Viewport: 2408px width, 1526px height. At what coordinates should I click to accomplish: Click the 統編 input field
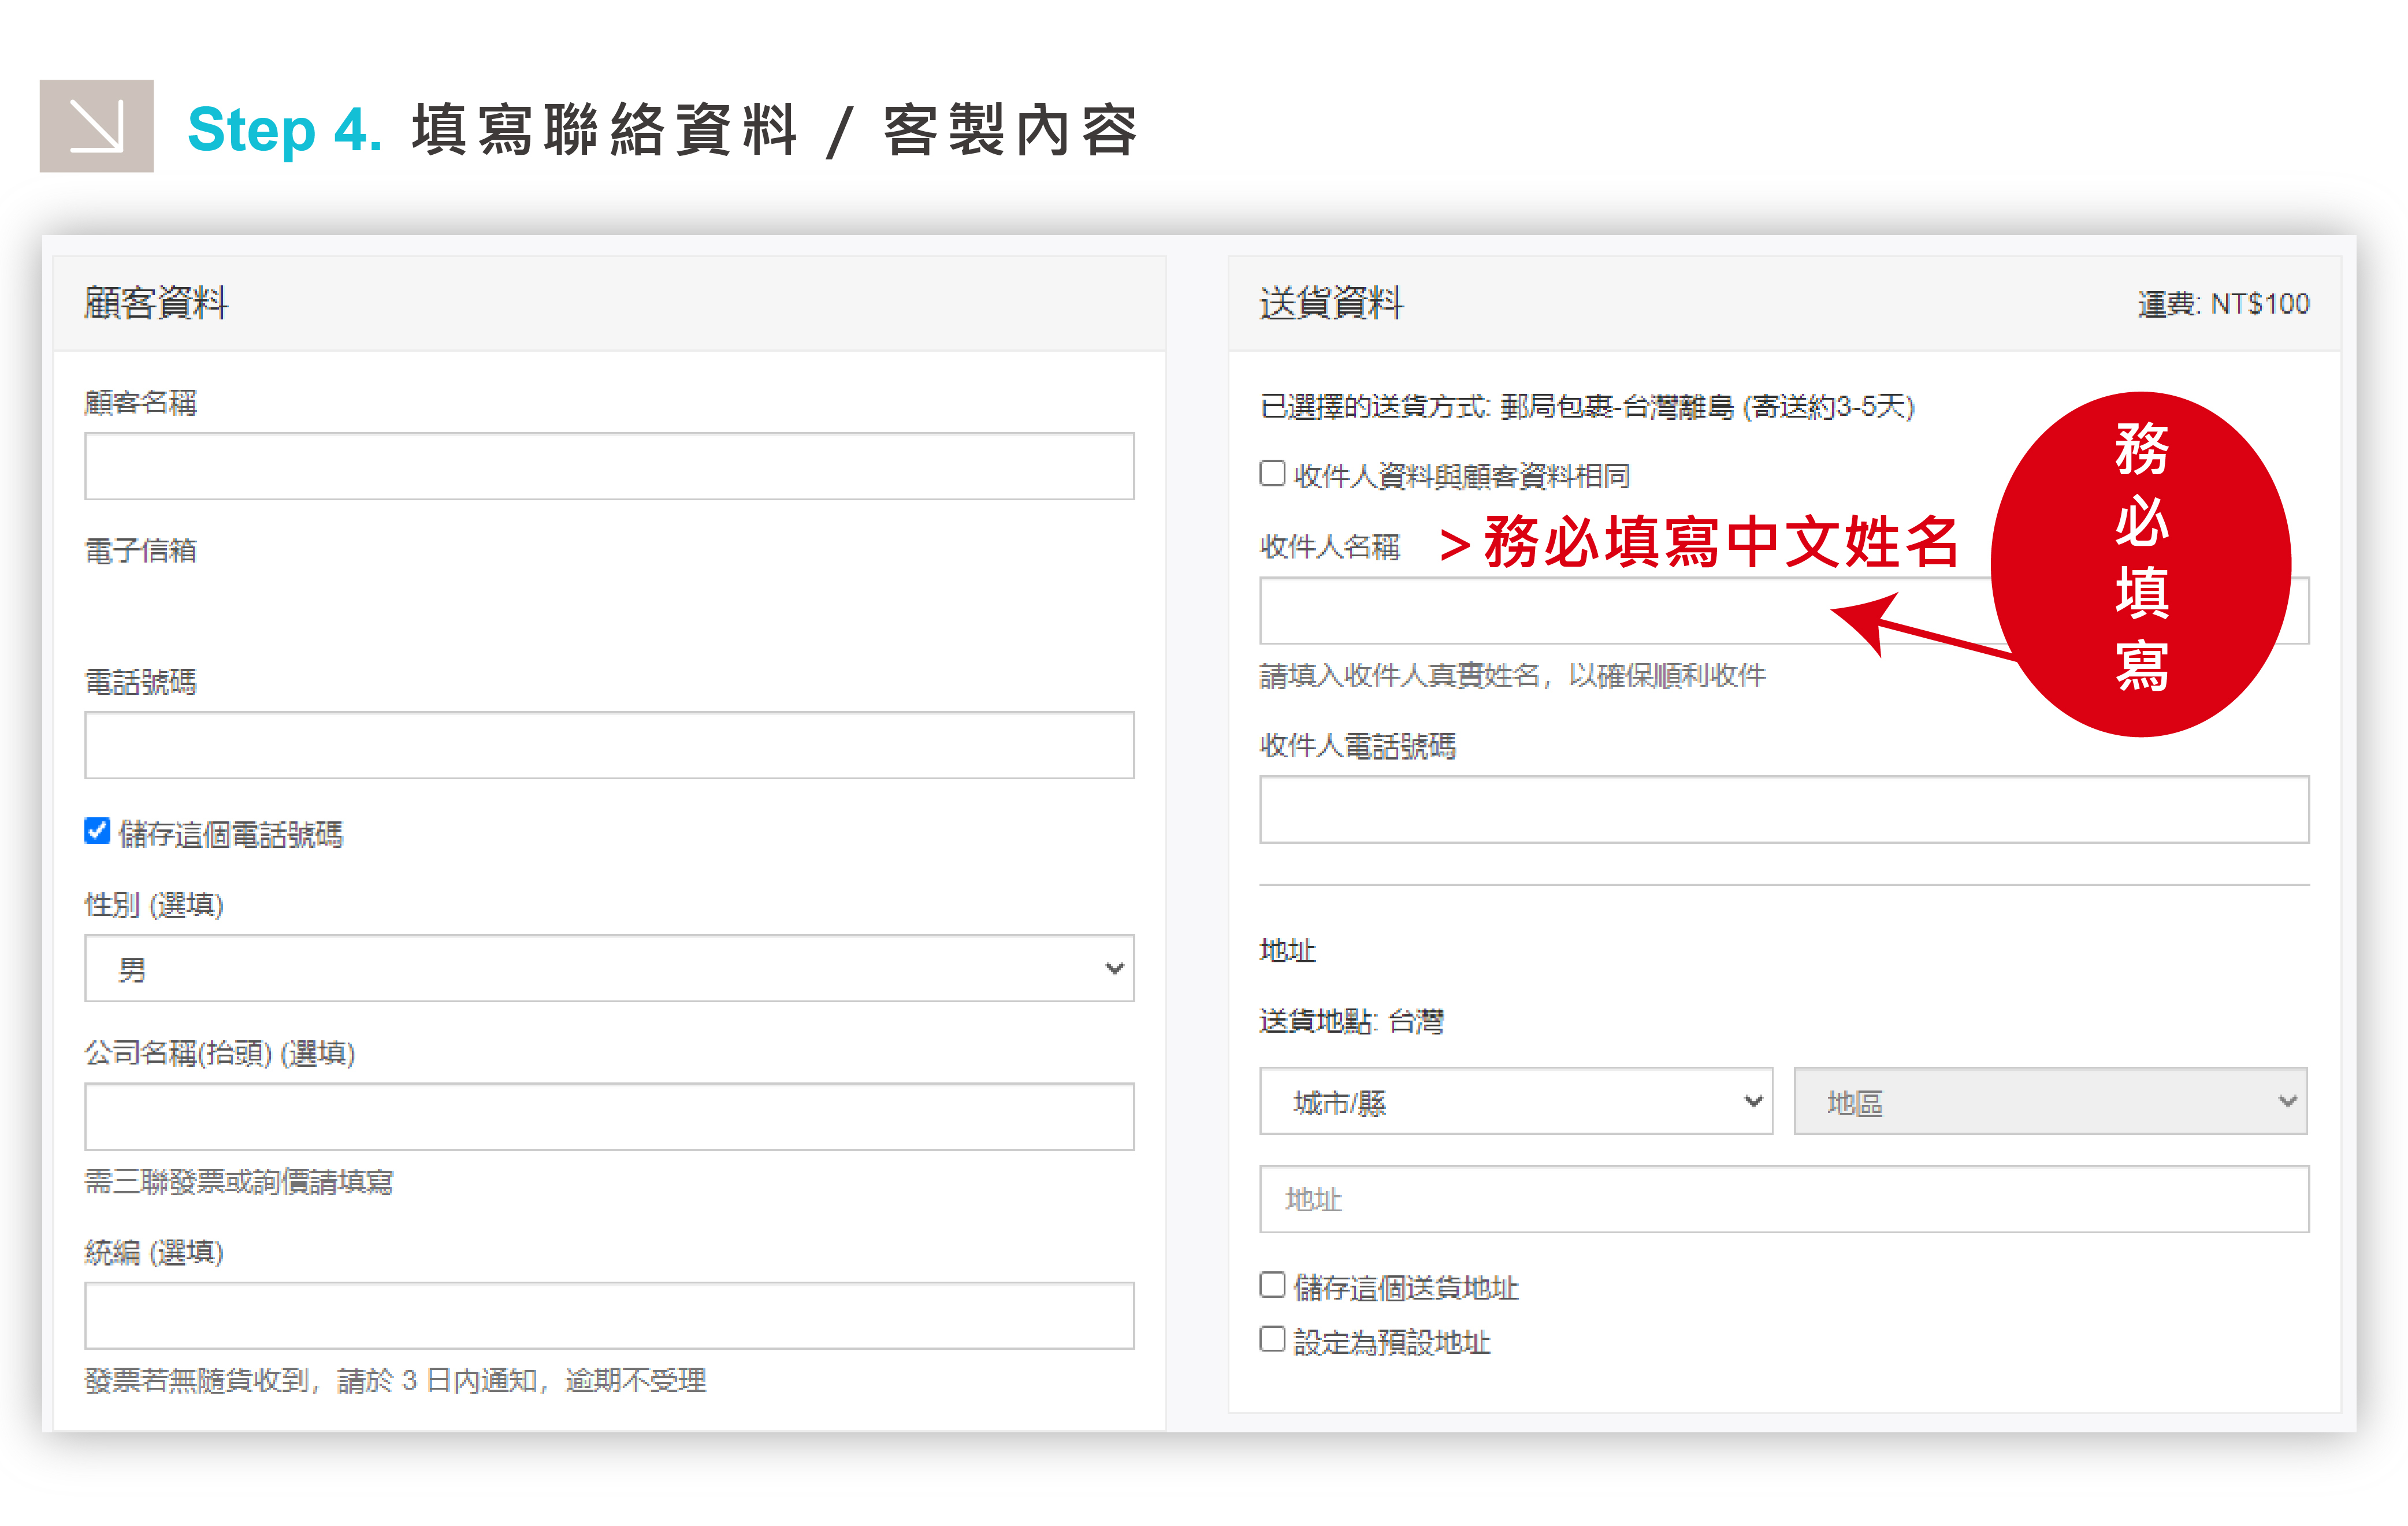pyautogui.click(x=609, y=1315)
